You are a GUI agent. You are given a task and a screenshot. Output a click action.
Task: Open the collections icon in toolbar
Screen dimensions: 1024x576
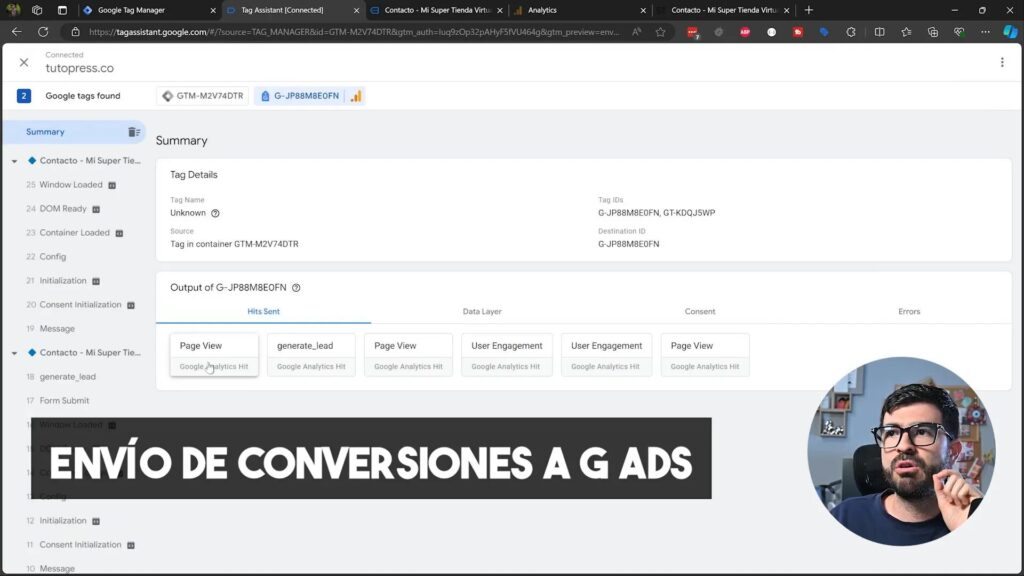tap(933, 32)
